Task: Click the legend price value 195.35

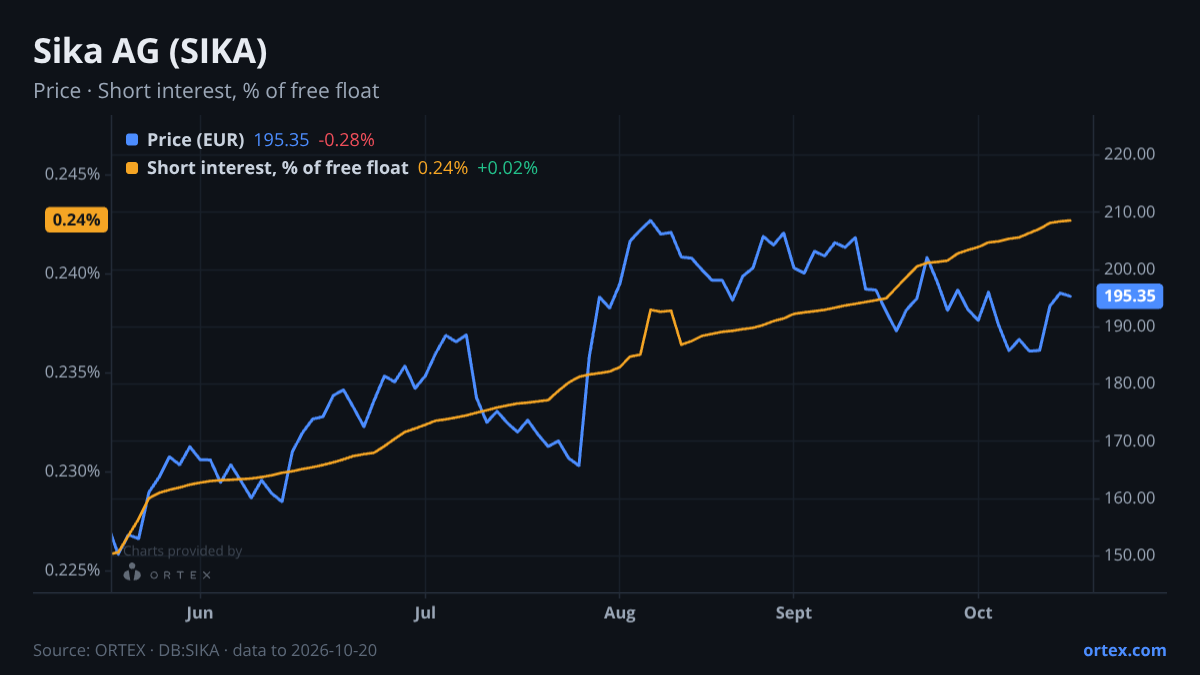Action: tap(281, 140)
